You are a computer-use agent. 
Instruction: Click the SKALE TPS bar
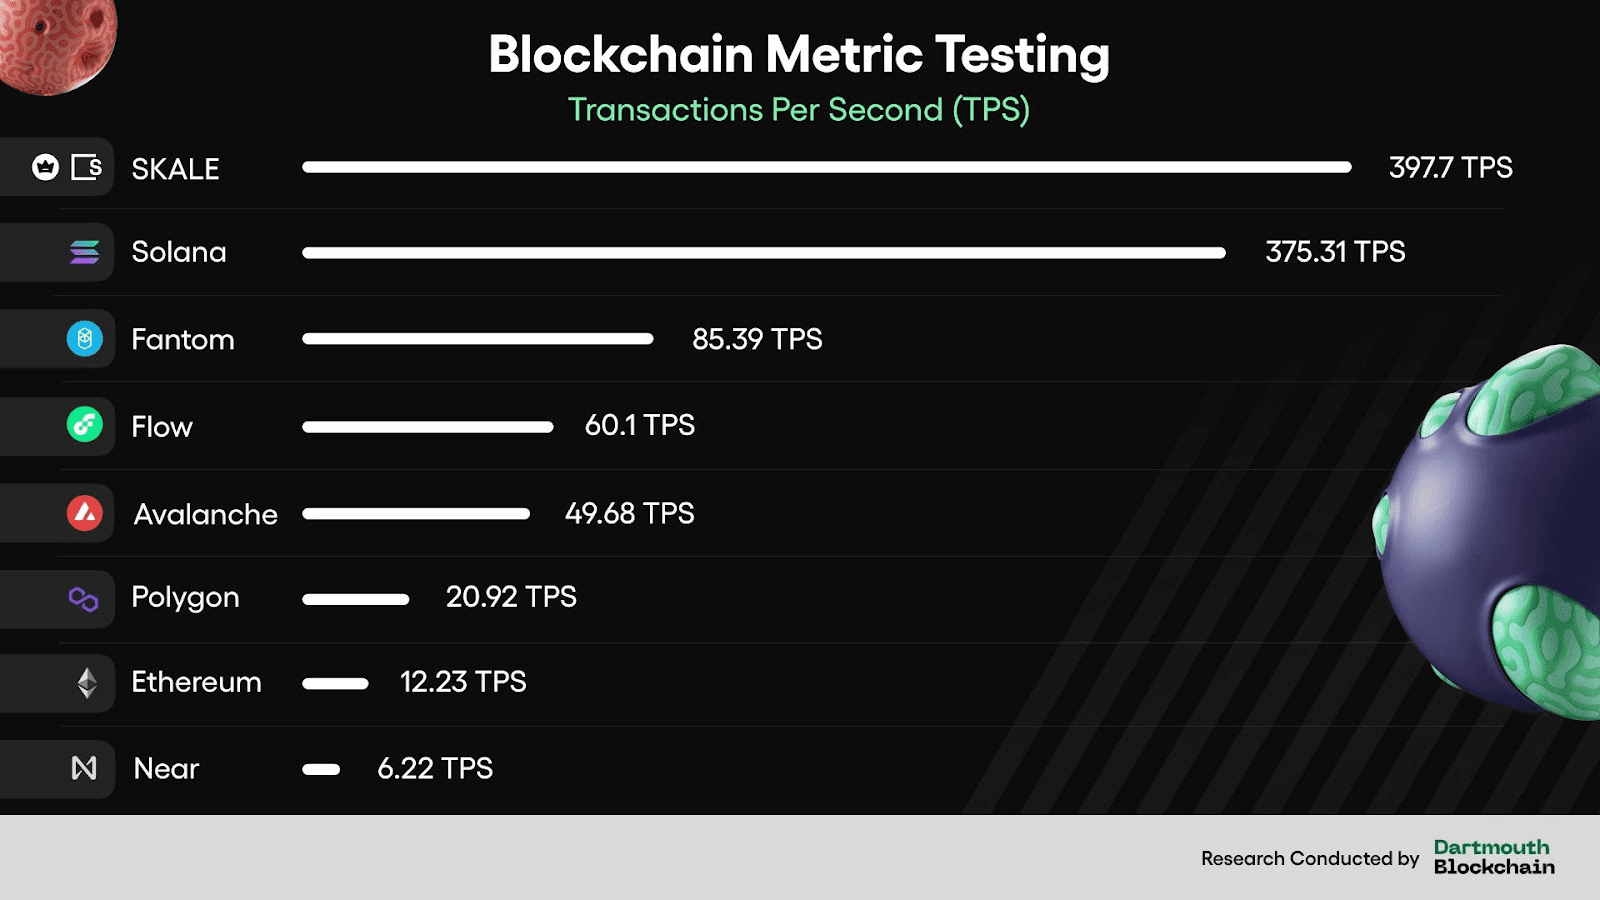[x=826, y=167]
